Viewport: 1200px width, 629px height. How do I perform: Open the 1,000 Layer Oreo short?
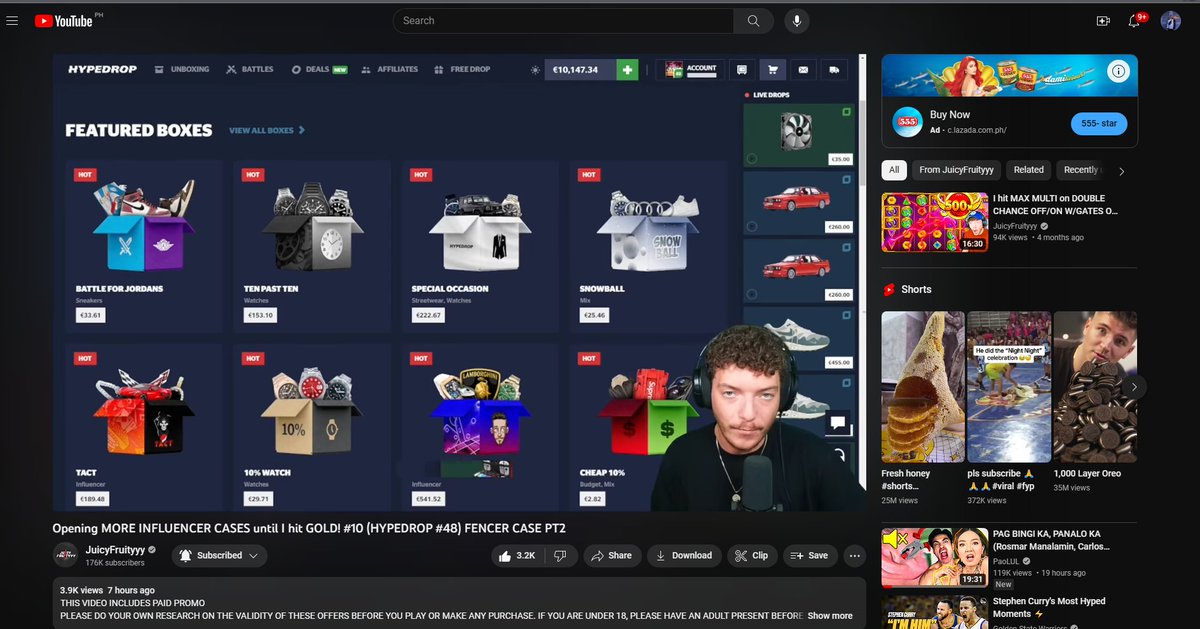[1095, 386]
